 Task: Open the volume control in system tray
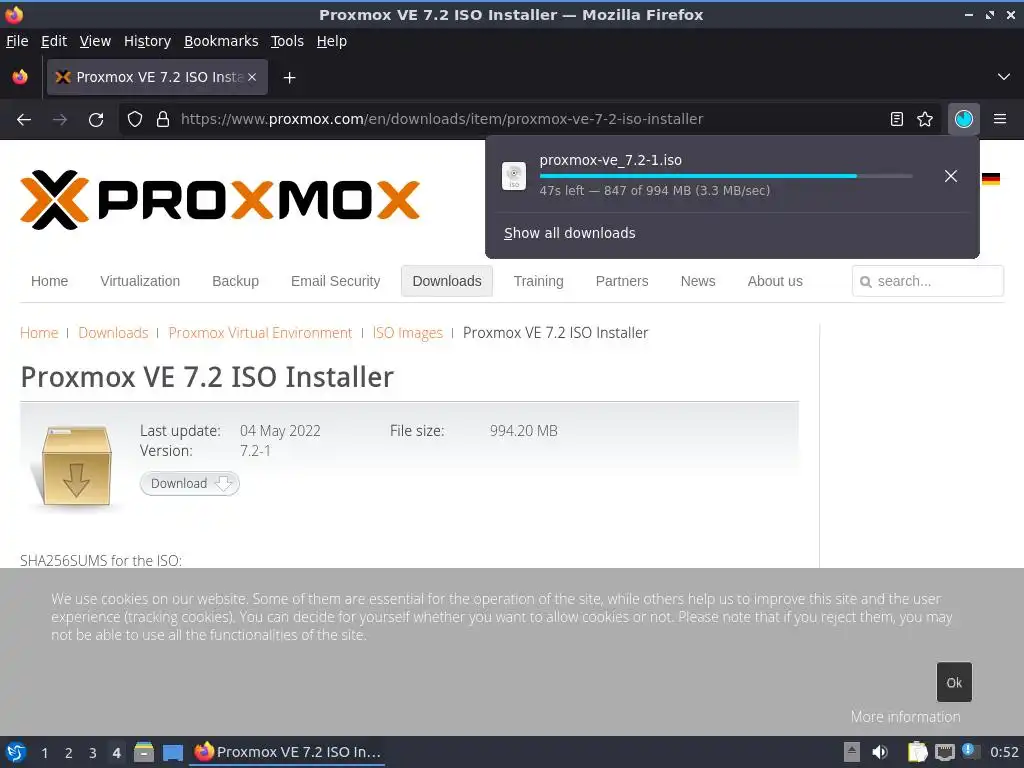(880, 752)
